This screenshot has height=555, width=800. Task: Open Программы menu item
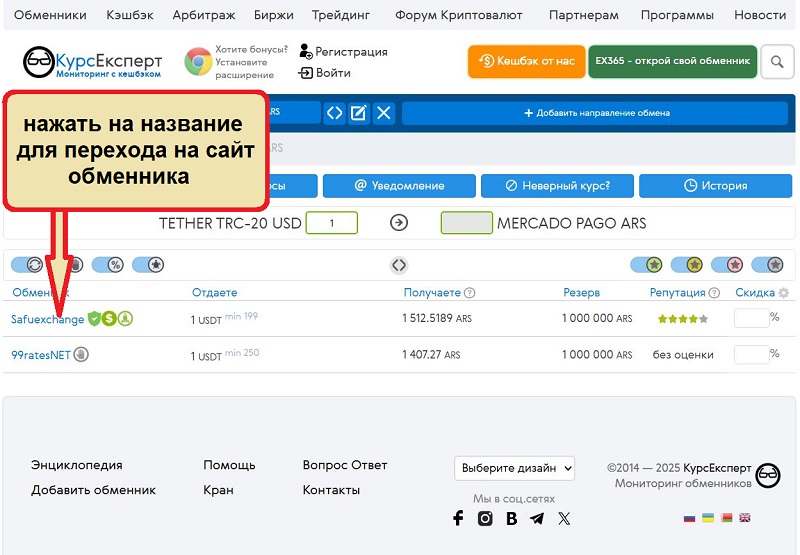(677, 15)
